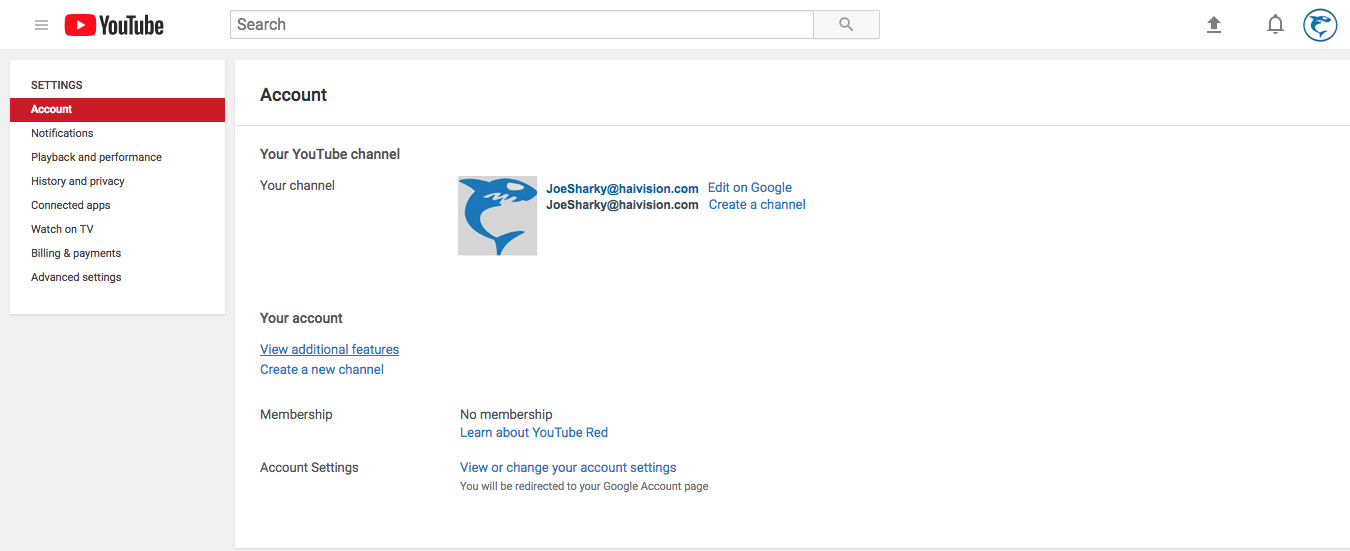This screenshot has width=1350, height=551.
Task: Open the notifications bell
Action: [1275, 25]
